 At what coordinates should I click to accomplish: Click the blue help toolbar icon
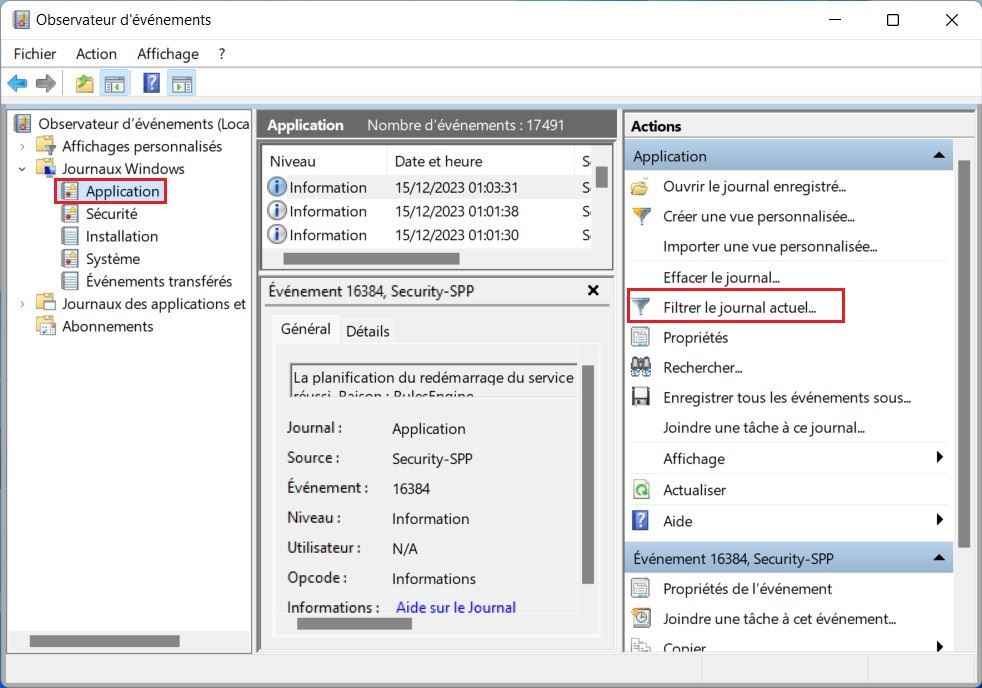152,84
